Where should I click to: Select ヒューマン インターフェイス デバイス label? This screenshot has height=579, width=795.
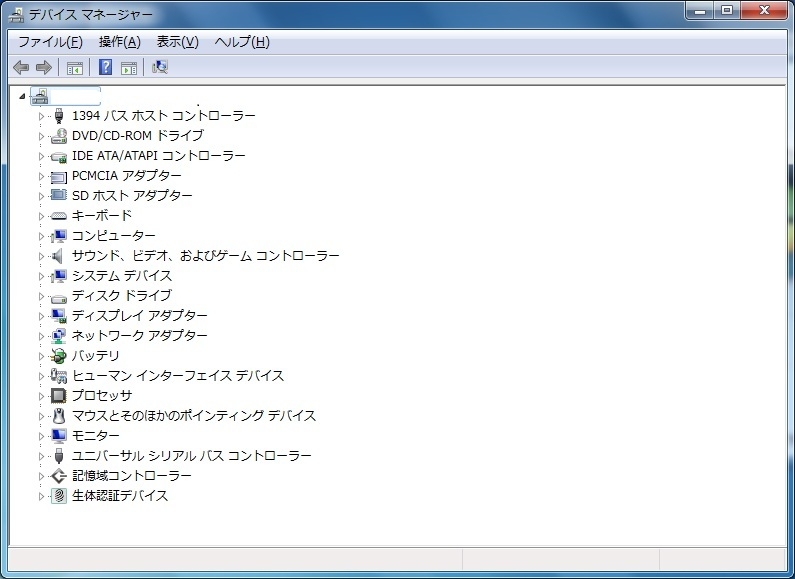click(x=178, y=376)
